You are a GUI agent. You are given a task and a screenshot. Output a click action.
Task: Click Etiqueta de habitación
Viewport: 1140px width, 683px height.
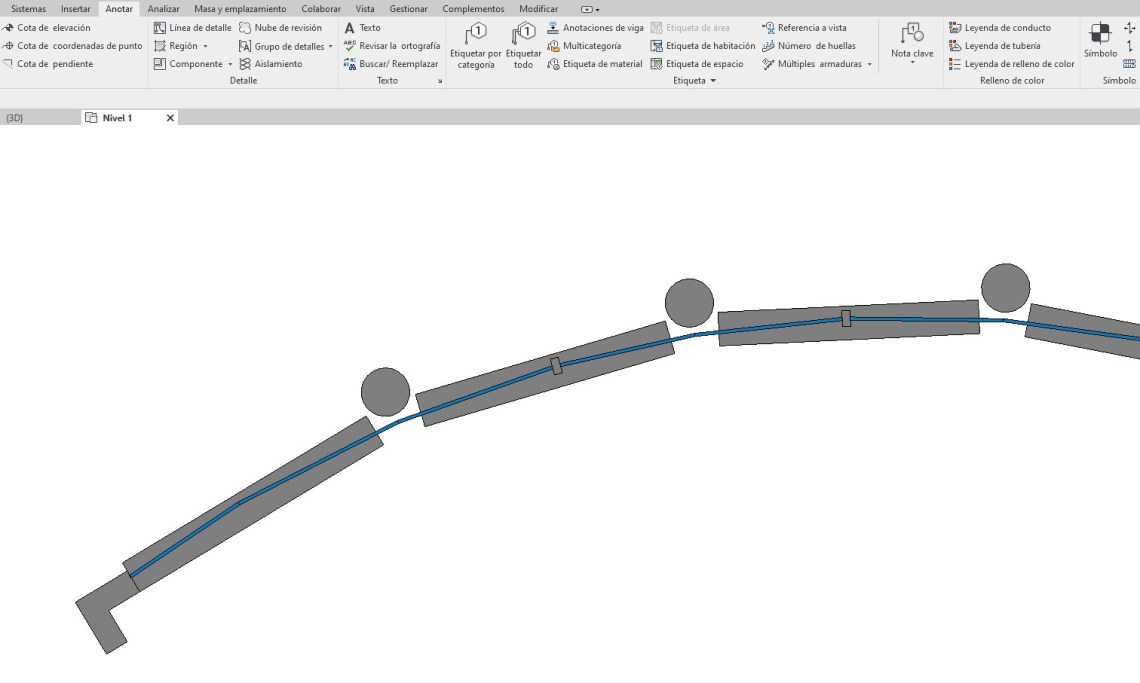click(x=703, y=46)
